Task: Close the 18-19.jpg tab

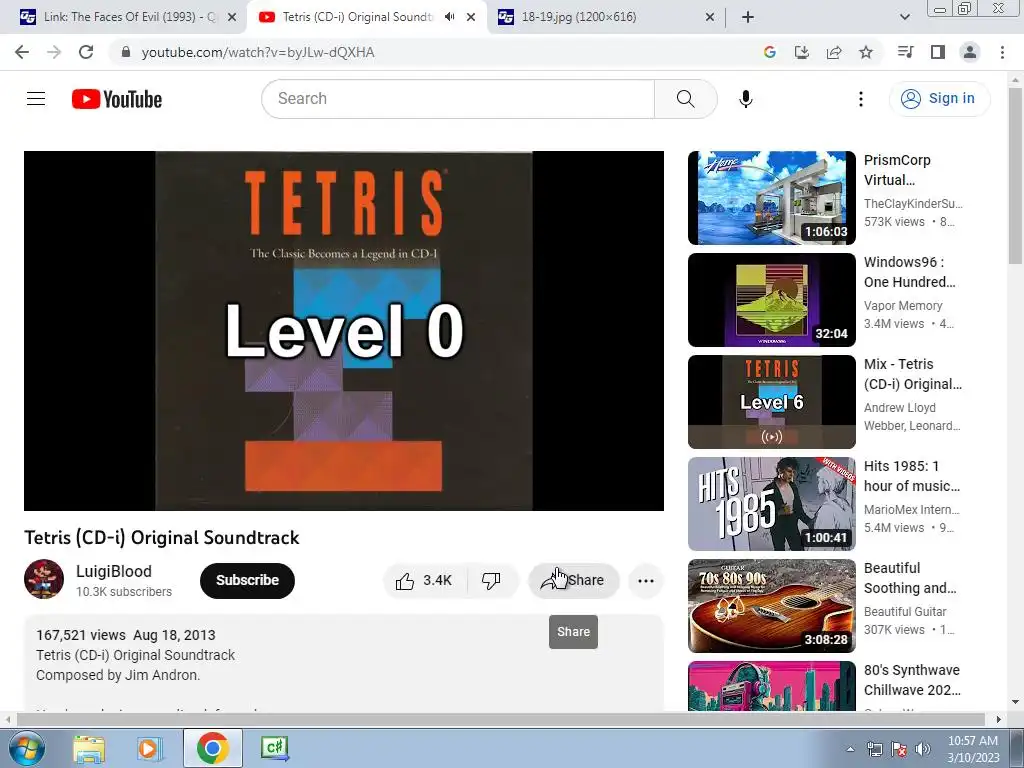Action: point(710,18)
